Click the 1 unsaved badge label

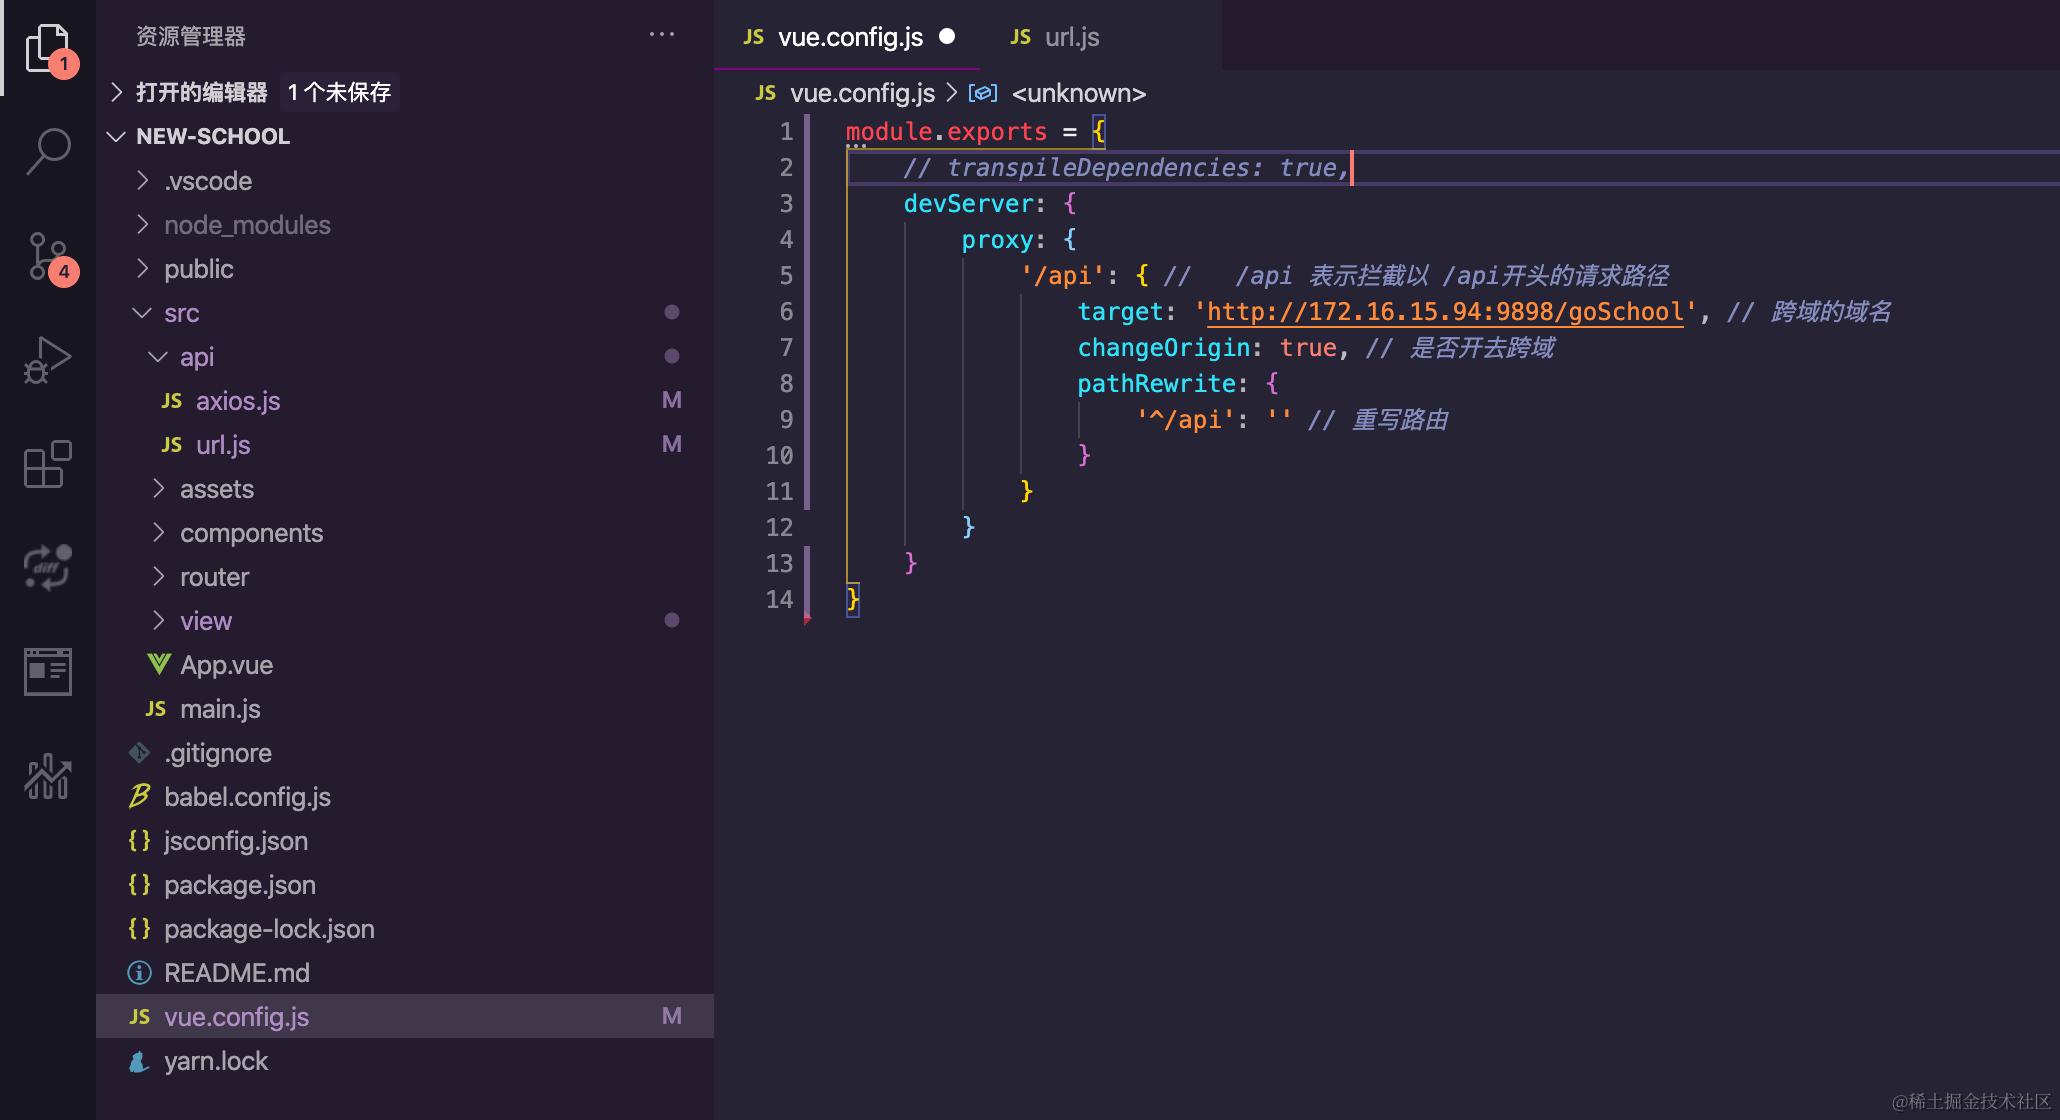(339, 92)
